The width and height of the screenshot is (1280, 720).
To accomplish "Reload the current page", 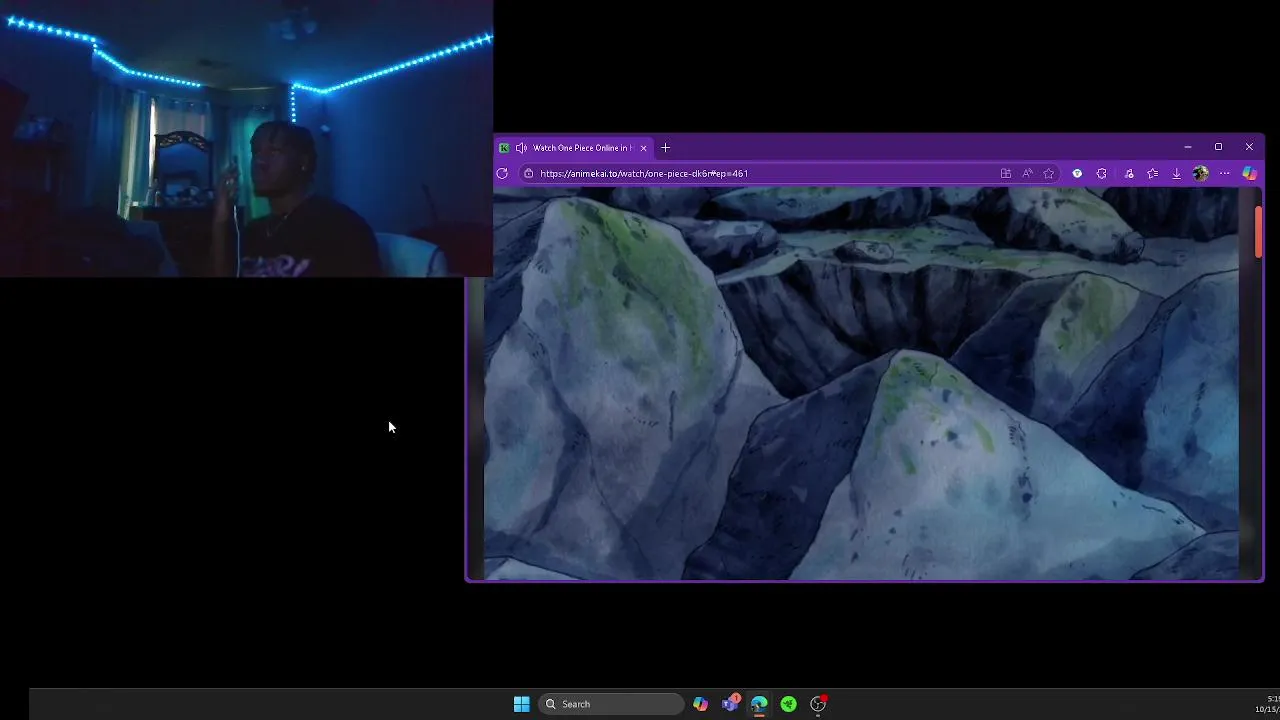I will (x=502, y=173).
